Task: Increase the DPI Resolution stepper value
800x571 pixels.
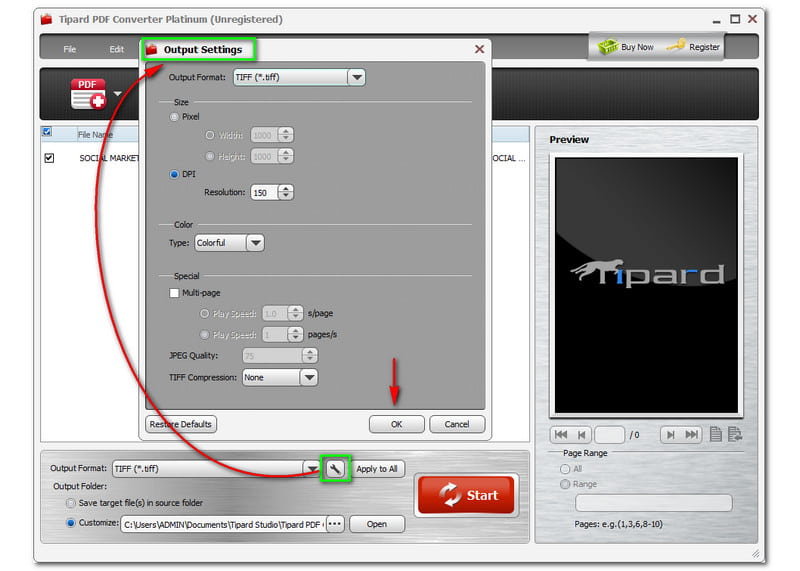Action: (287, 187)
